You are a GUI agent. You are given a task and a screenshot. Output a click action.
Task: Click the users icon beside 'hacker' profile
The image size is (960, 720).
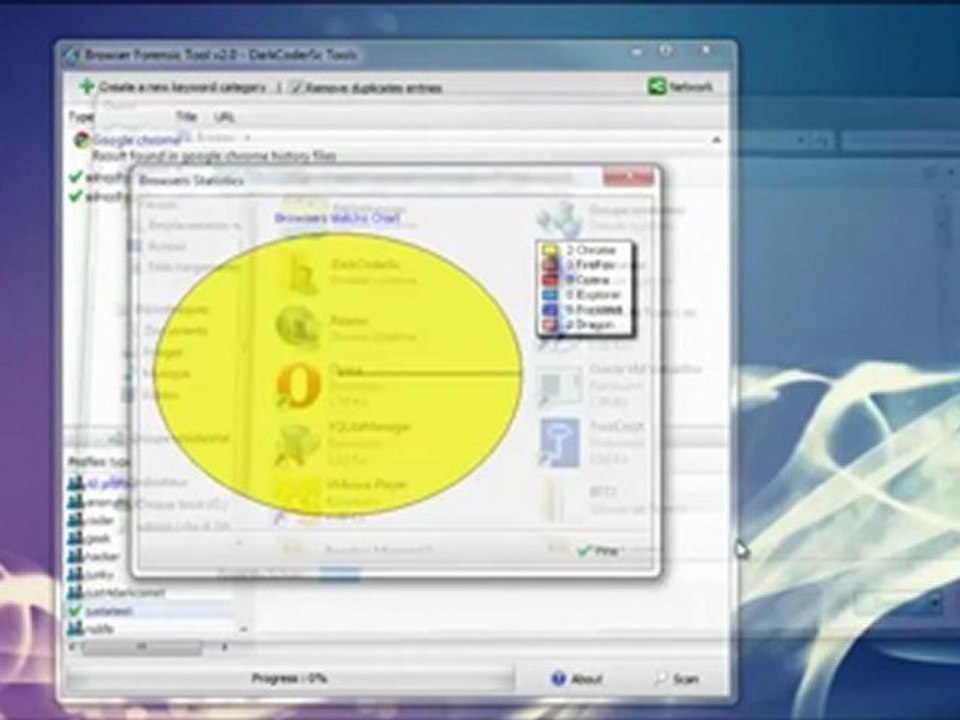(x=75, y=557)
